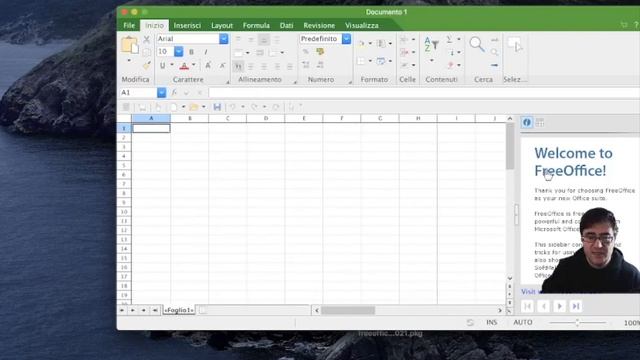Click the align center icon in Allineamento
The width and height of the screenshot is (640, 360).
264,66
